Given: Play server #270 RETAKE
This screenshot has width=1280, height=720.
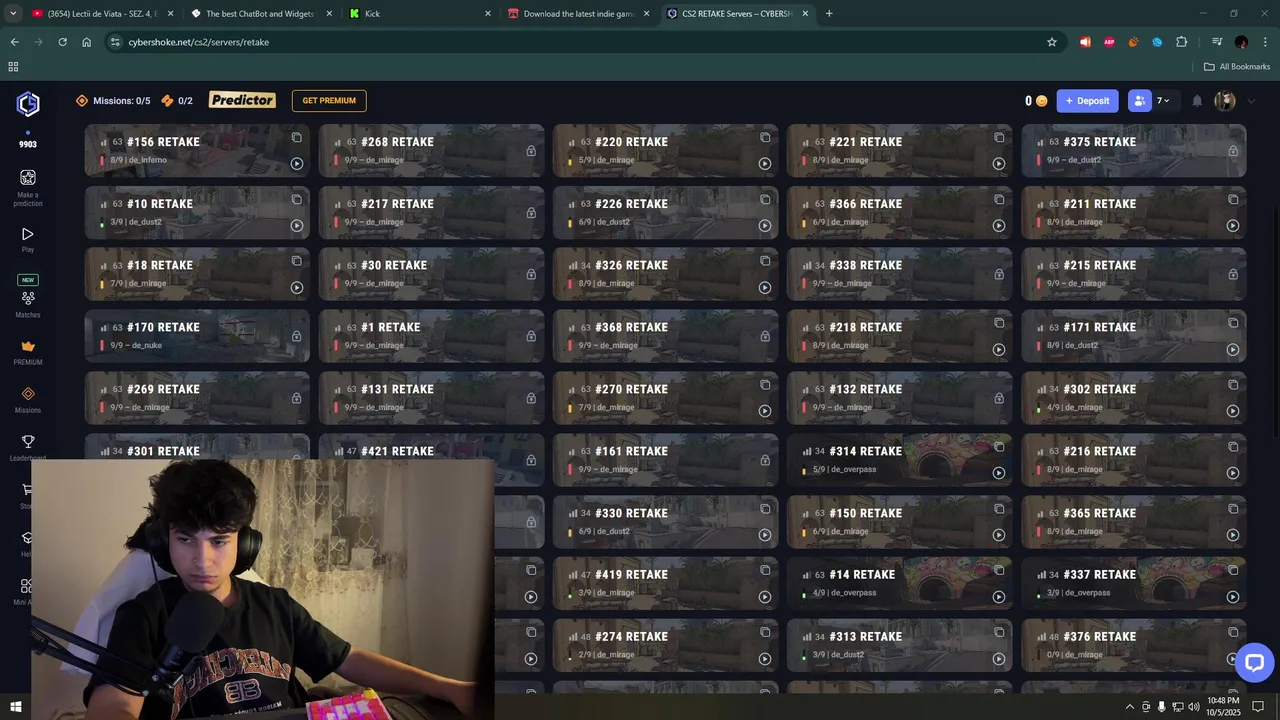Looking at the screenshot, I should (765, 411).
